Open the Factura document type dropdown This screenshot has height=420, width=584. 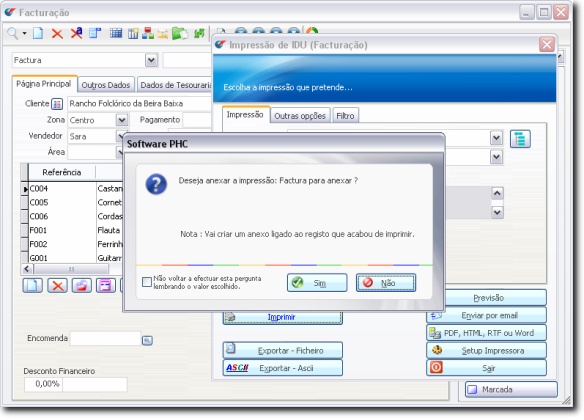tap(151, 60)
